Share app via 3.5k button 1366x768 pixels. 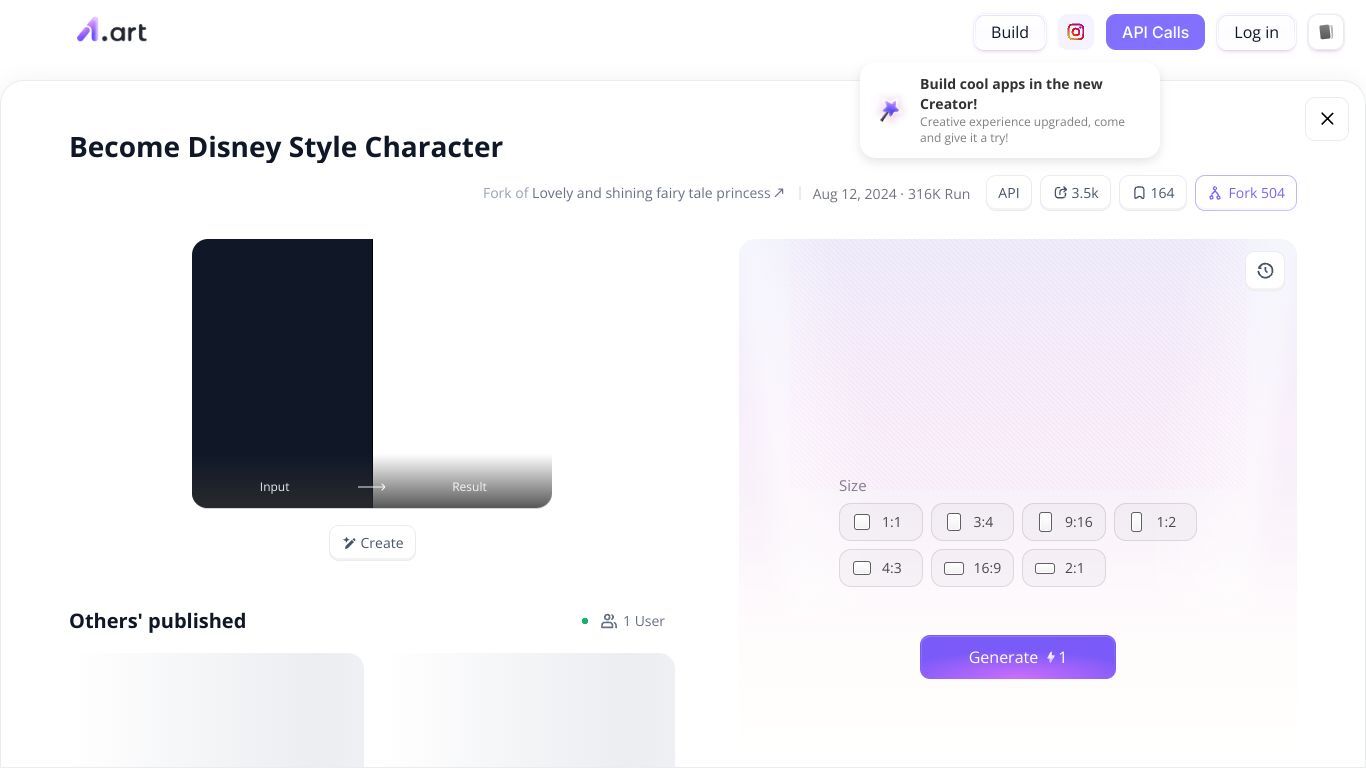1076,193
